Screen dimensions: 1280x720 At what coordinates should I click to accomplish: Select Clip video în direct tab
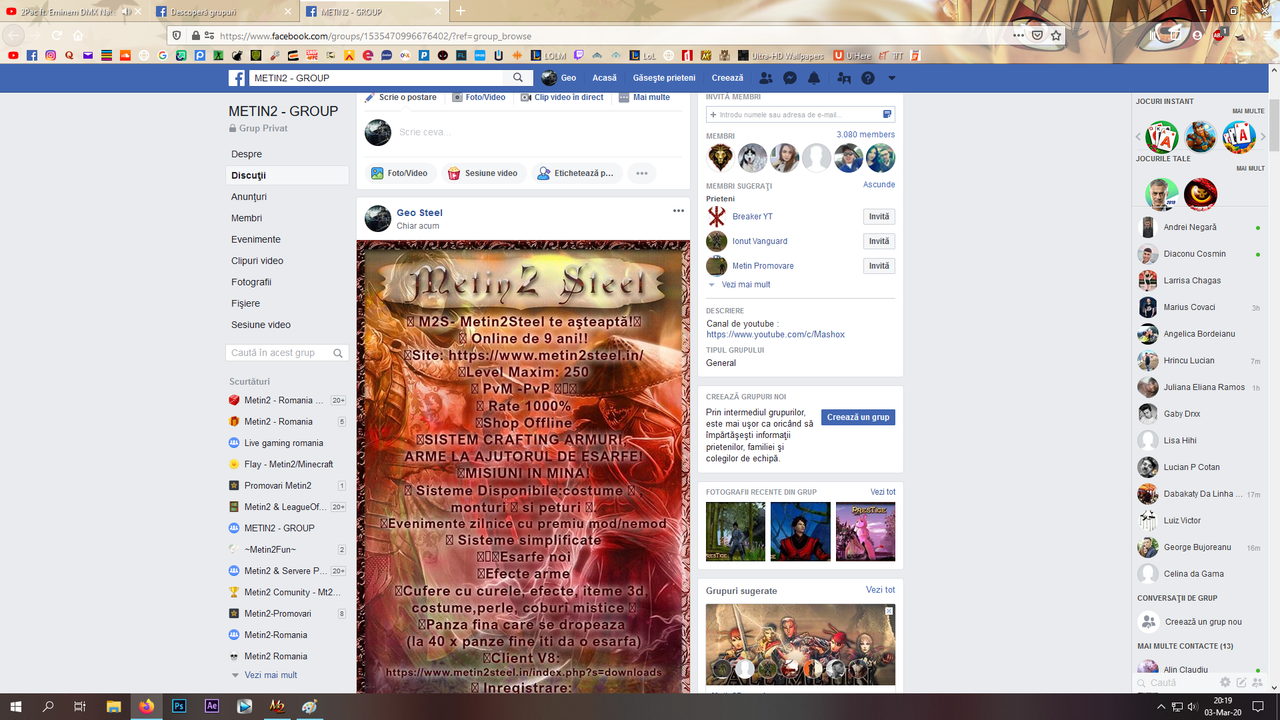point(562,97)
